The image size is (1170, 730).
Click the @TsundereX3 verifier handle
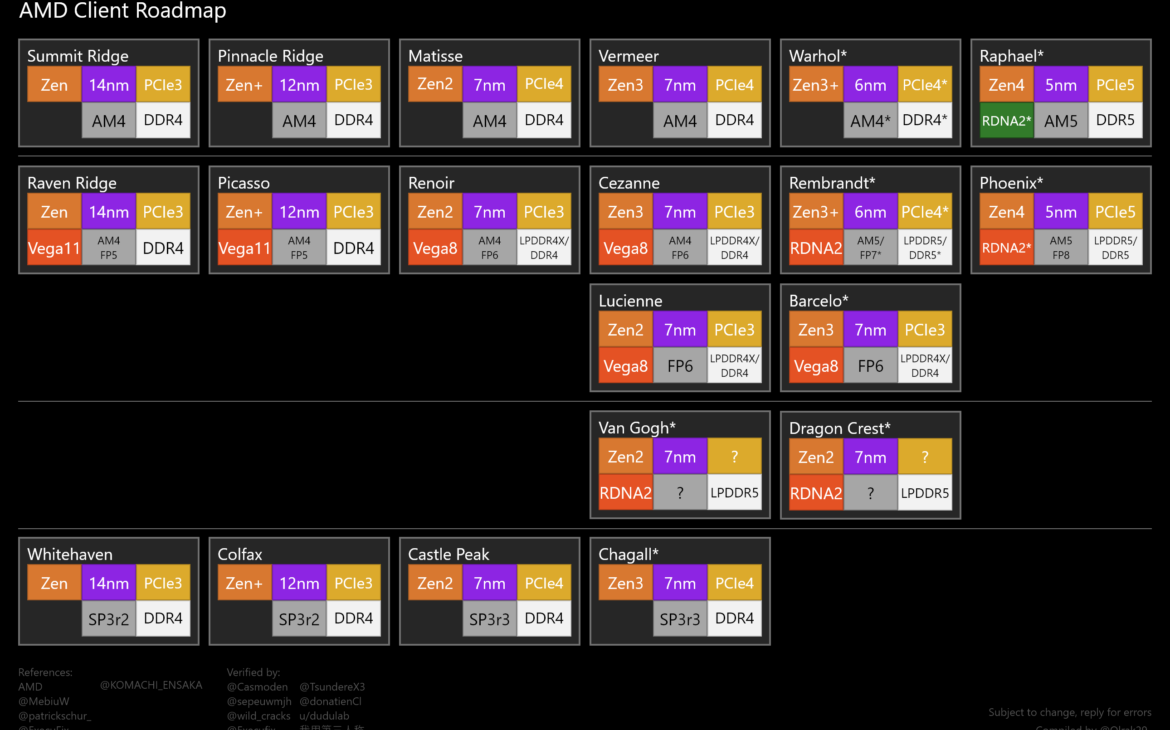click(x=332, y=687)
